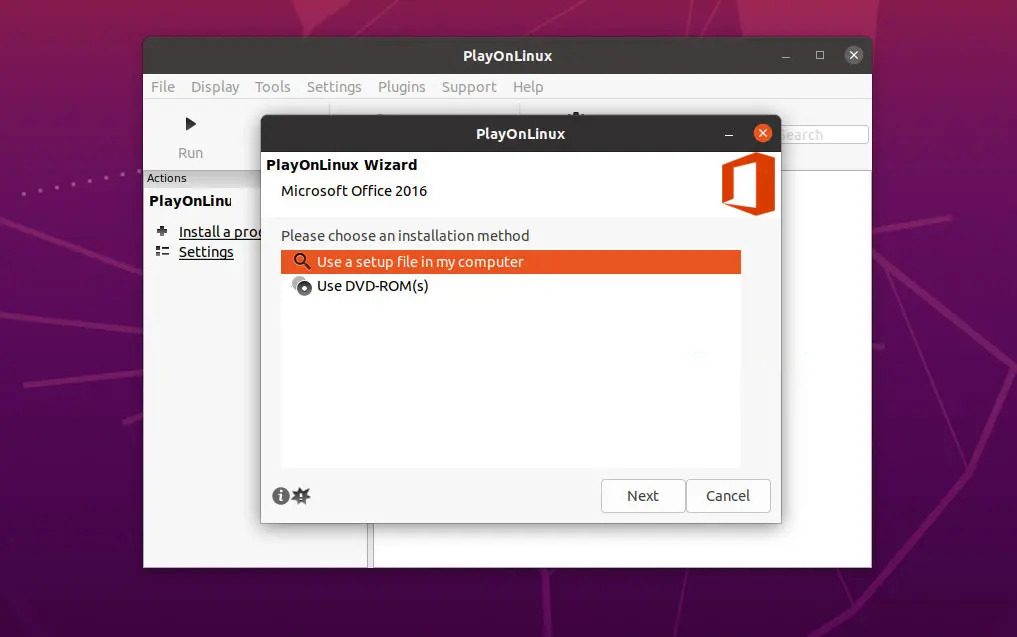Viewport: 1017px width, 637px height.
Task: Cancel the Microsoft Office 2016 installation wizard
Action: [x=728, y=495]
